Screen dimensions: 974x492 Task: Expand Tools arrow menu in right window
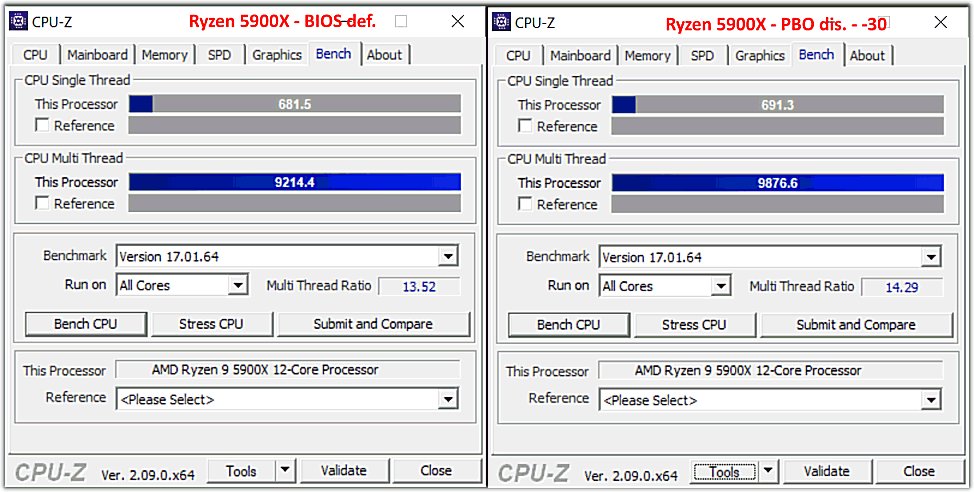pyautogui.click(x=768, y=471)
